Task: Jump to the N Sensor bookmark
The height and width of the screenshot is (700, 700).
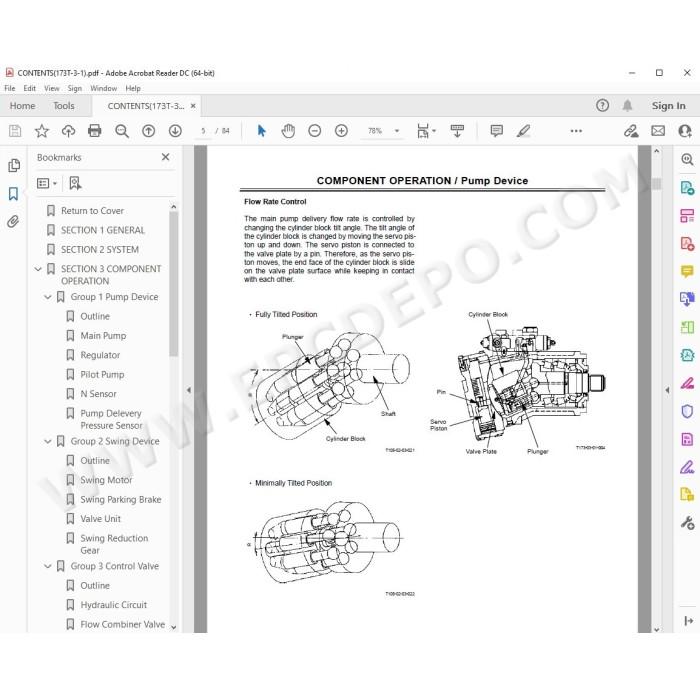Action: pyautogui.click(x=98, y=394)
